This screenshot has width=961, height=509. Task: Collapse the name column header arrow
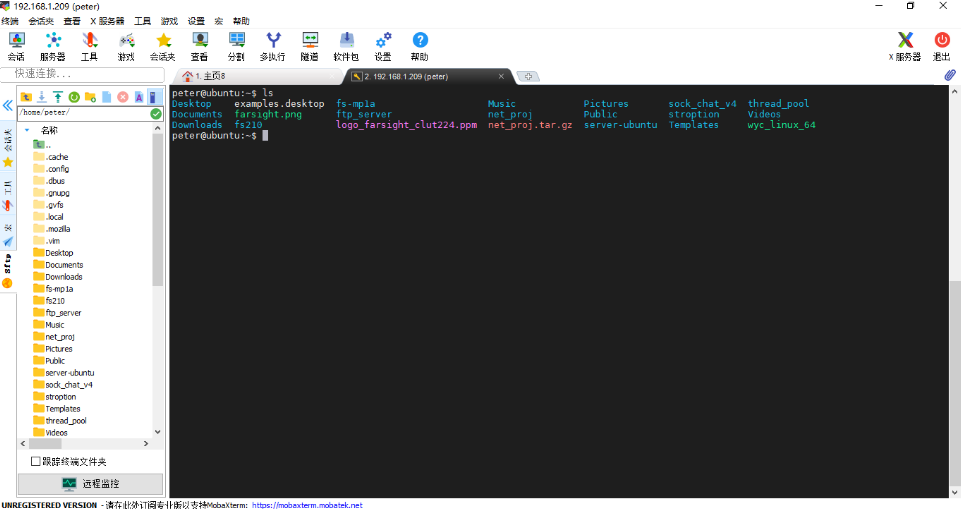pyautogui.click(x=27, y=130)
